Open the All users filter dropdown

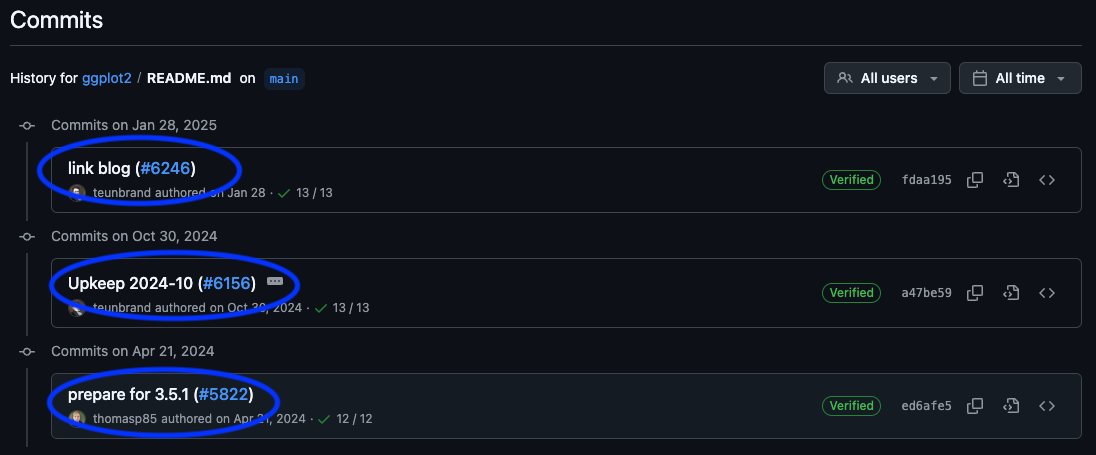click(x=887, y=78)
